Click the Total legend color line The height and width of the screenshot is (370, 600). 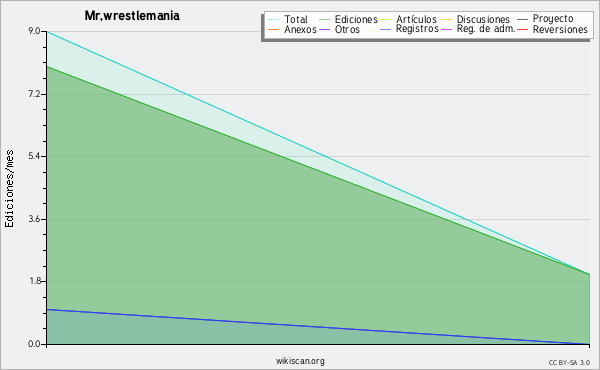pyautogui.click(x=274, y=19)
